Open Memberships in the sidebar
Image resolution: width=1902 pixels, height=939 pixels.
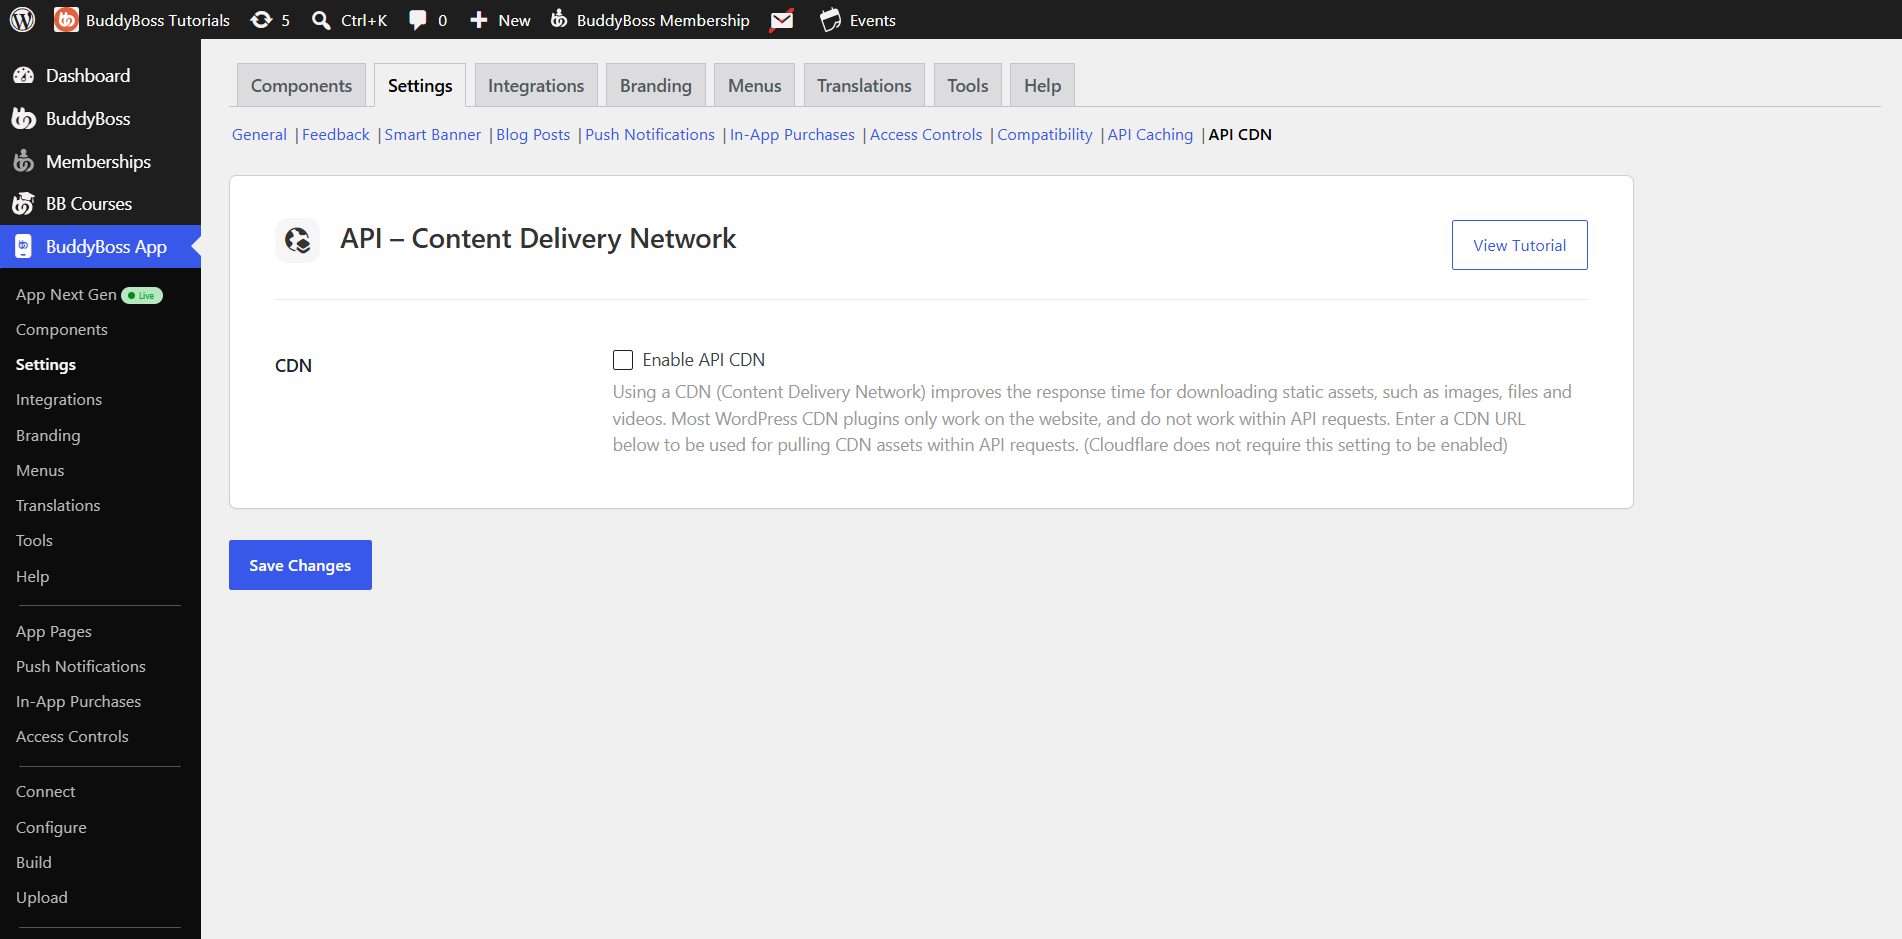pyautogui.click(x=98, y=161)
